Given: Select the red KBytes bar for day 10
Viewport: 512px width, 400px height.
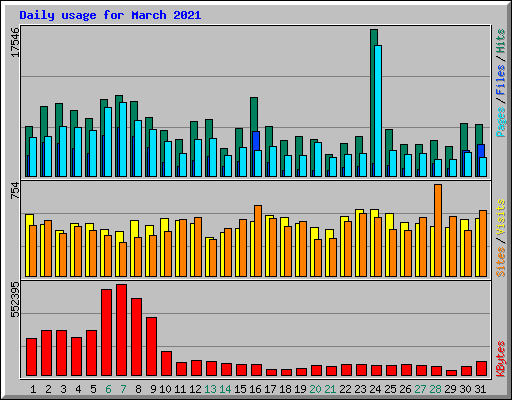Looking at the screenshot, I should [166, 364].
